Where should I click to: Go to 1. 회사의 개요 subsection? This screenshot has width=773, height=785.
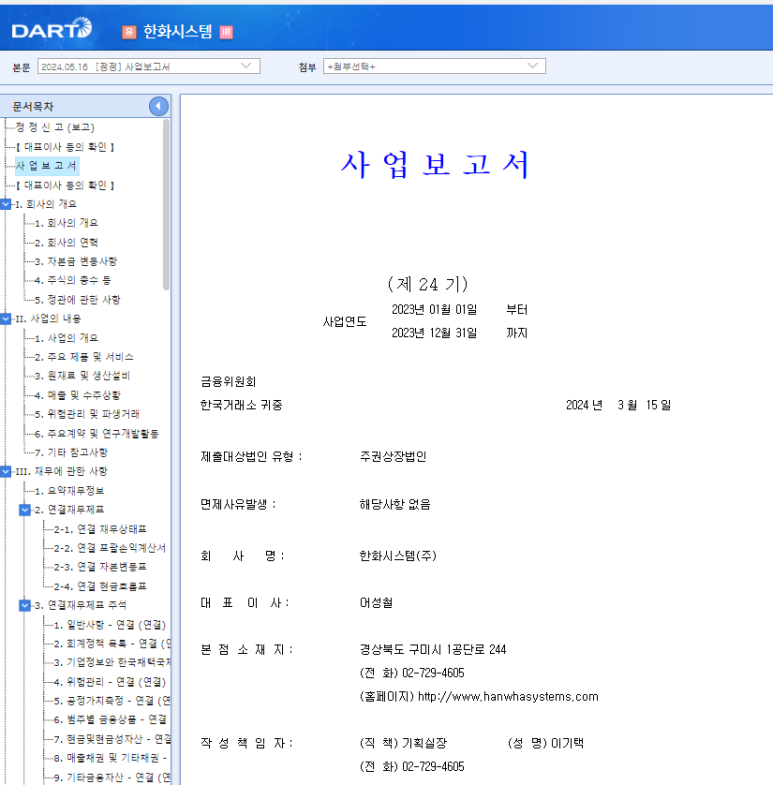[x=67, y=223]
